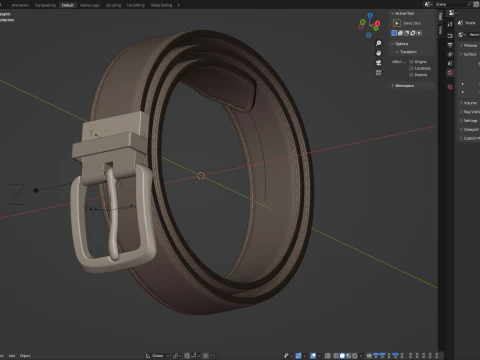Choose Subtract selection mode icon
Screen dimensions: 480x360
pyautogui.click(x=407, y=33)
